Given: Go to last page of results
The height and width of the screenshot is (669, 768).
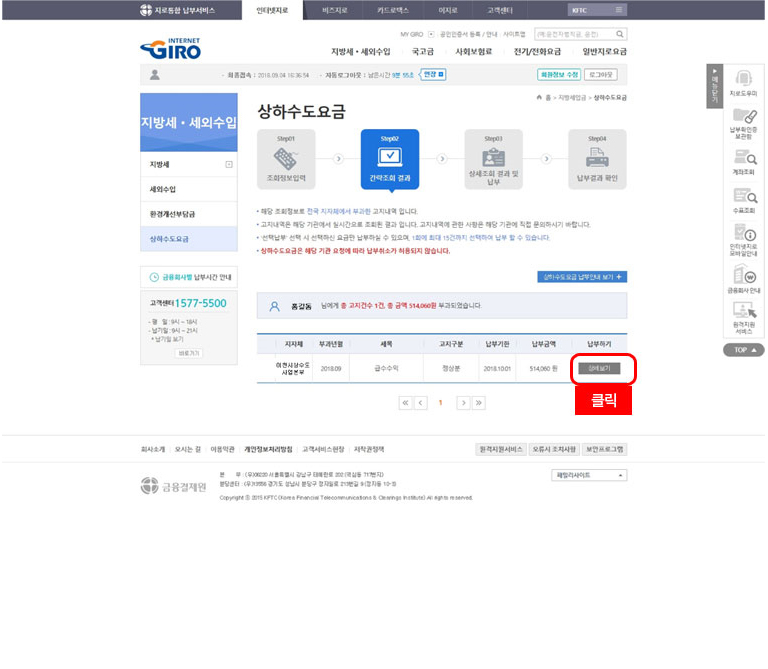Looking at the screenshot, I should [x=479, y=403].
